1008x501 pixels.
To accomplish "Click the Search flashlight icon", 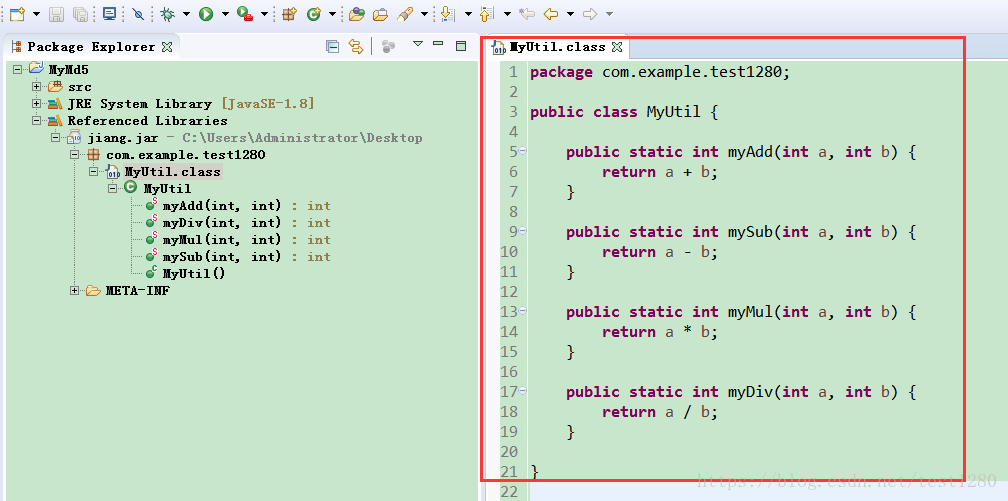I will click(x=405, y=14).
